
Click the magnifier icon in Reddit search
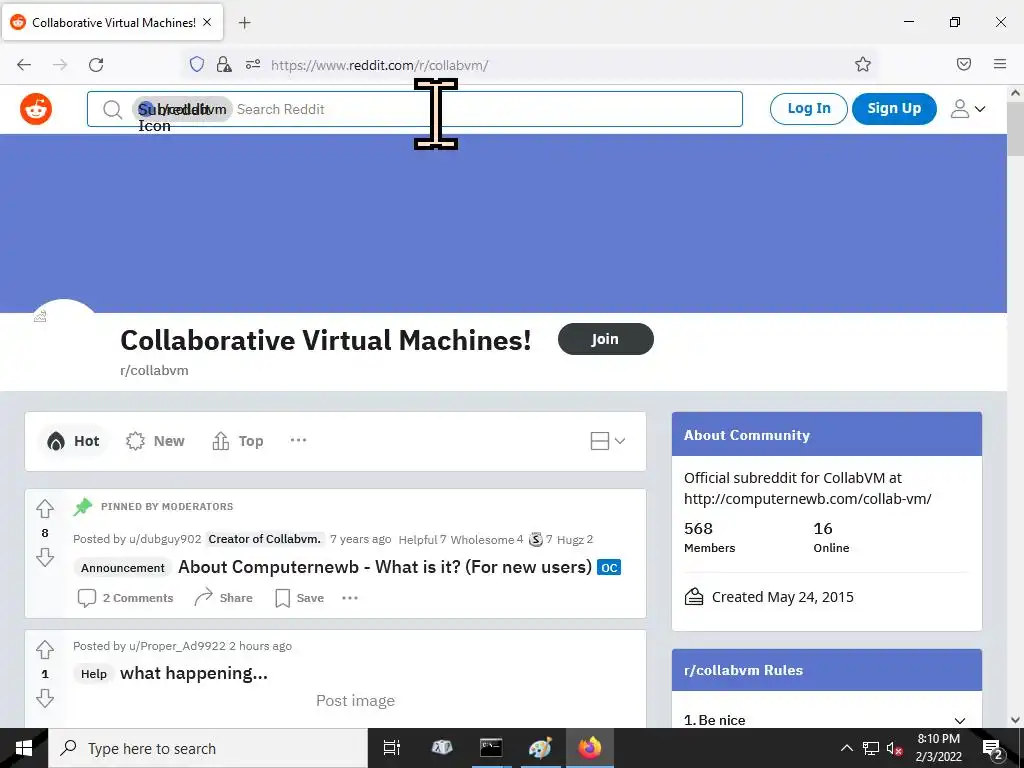(112, 109)
